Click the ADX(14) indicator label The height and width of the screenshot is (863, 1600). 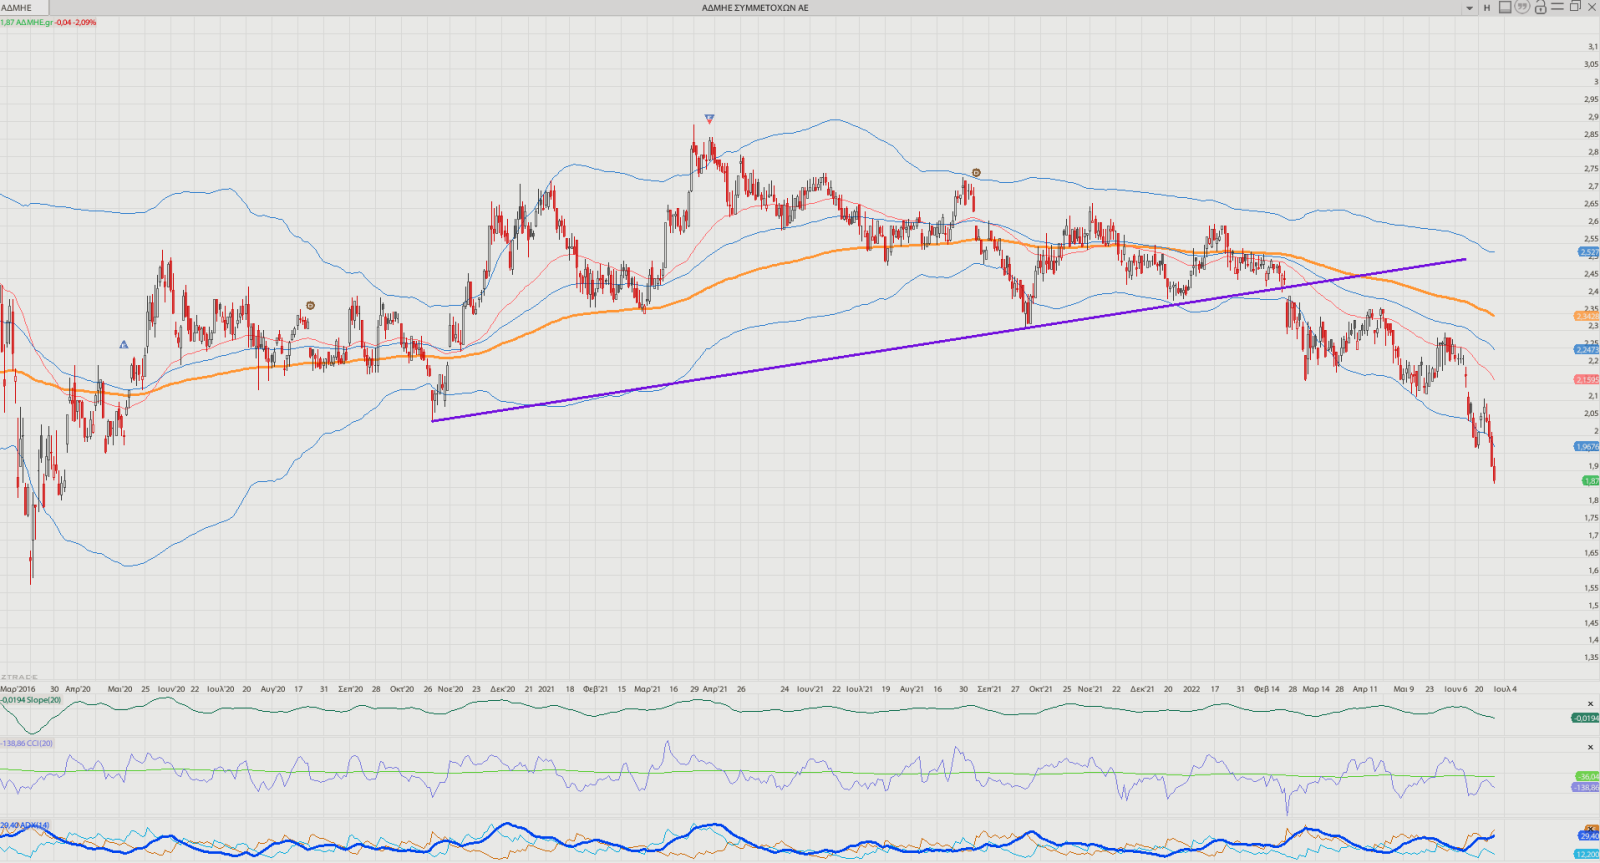click(25, 825)
